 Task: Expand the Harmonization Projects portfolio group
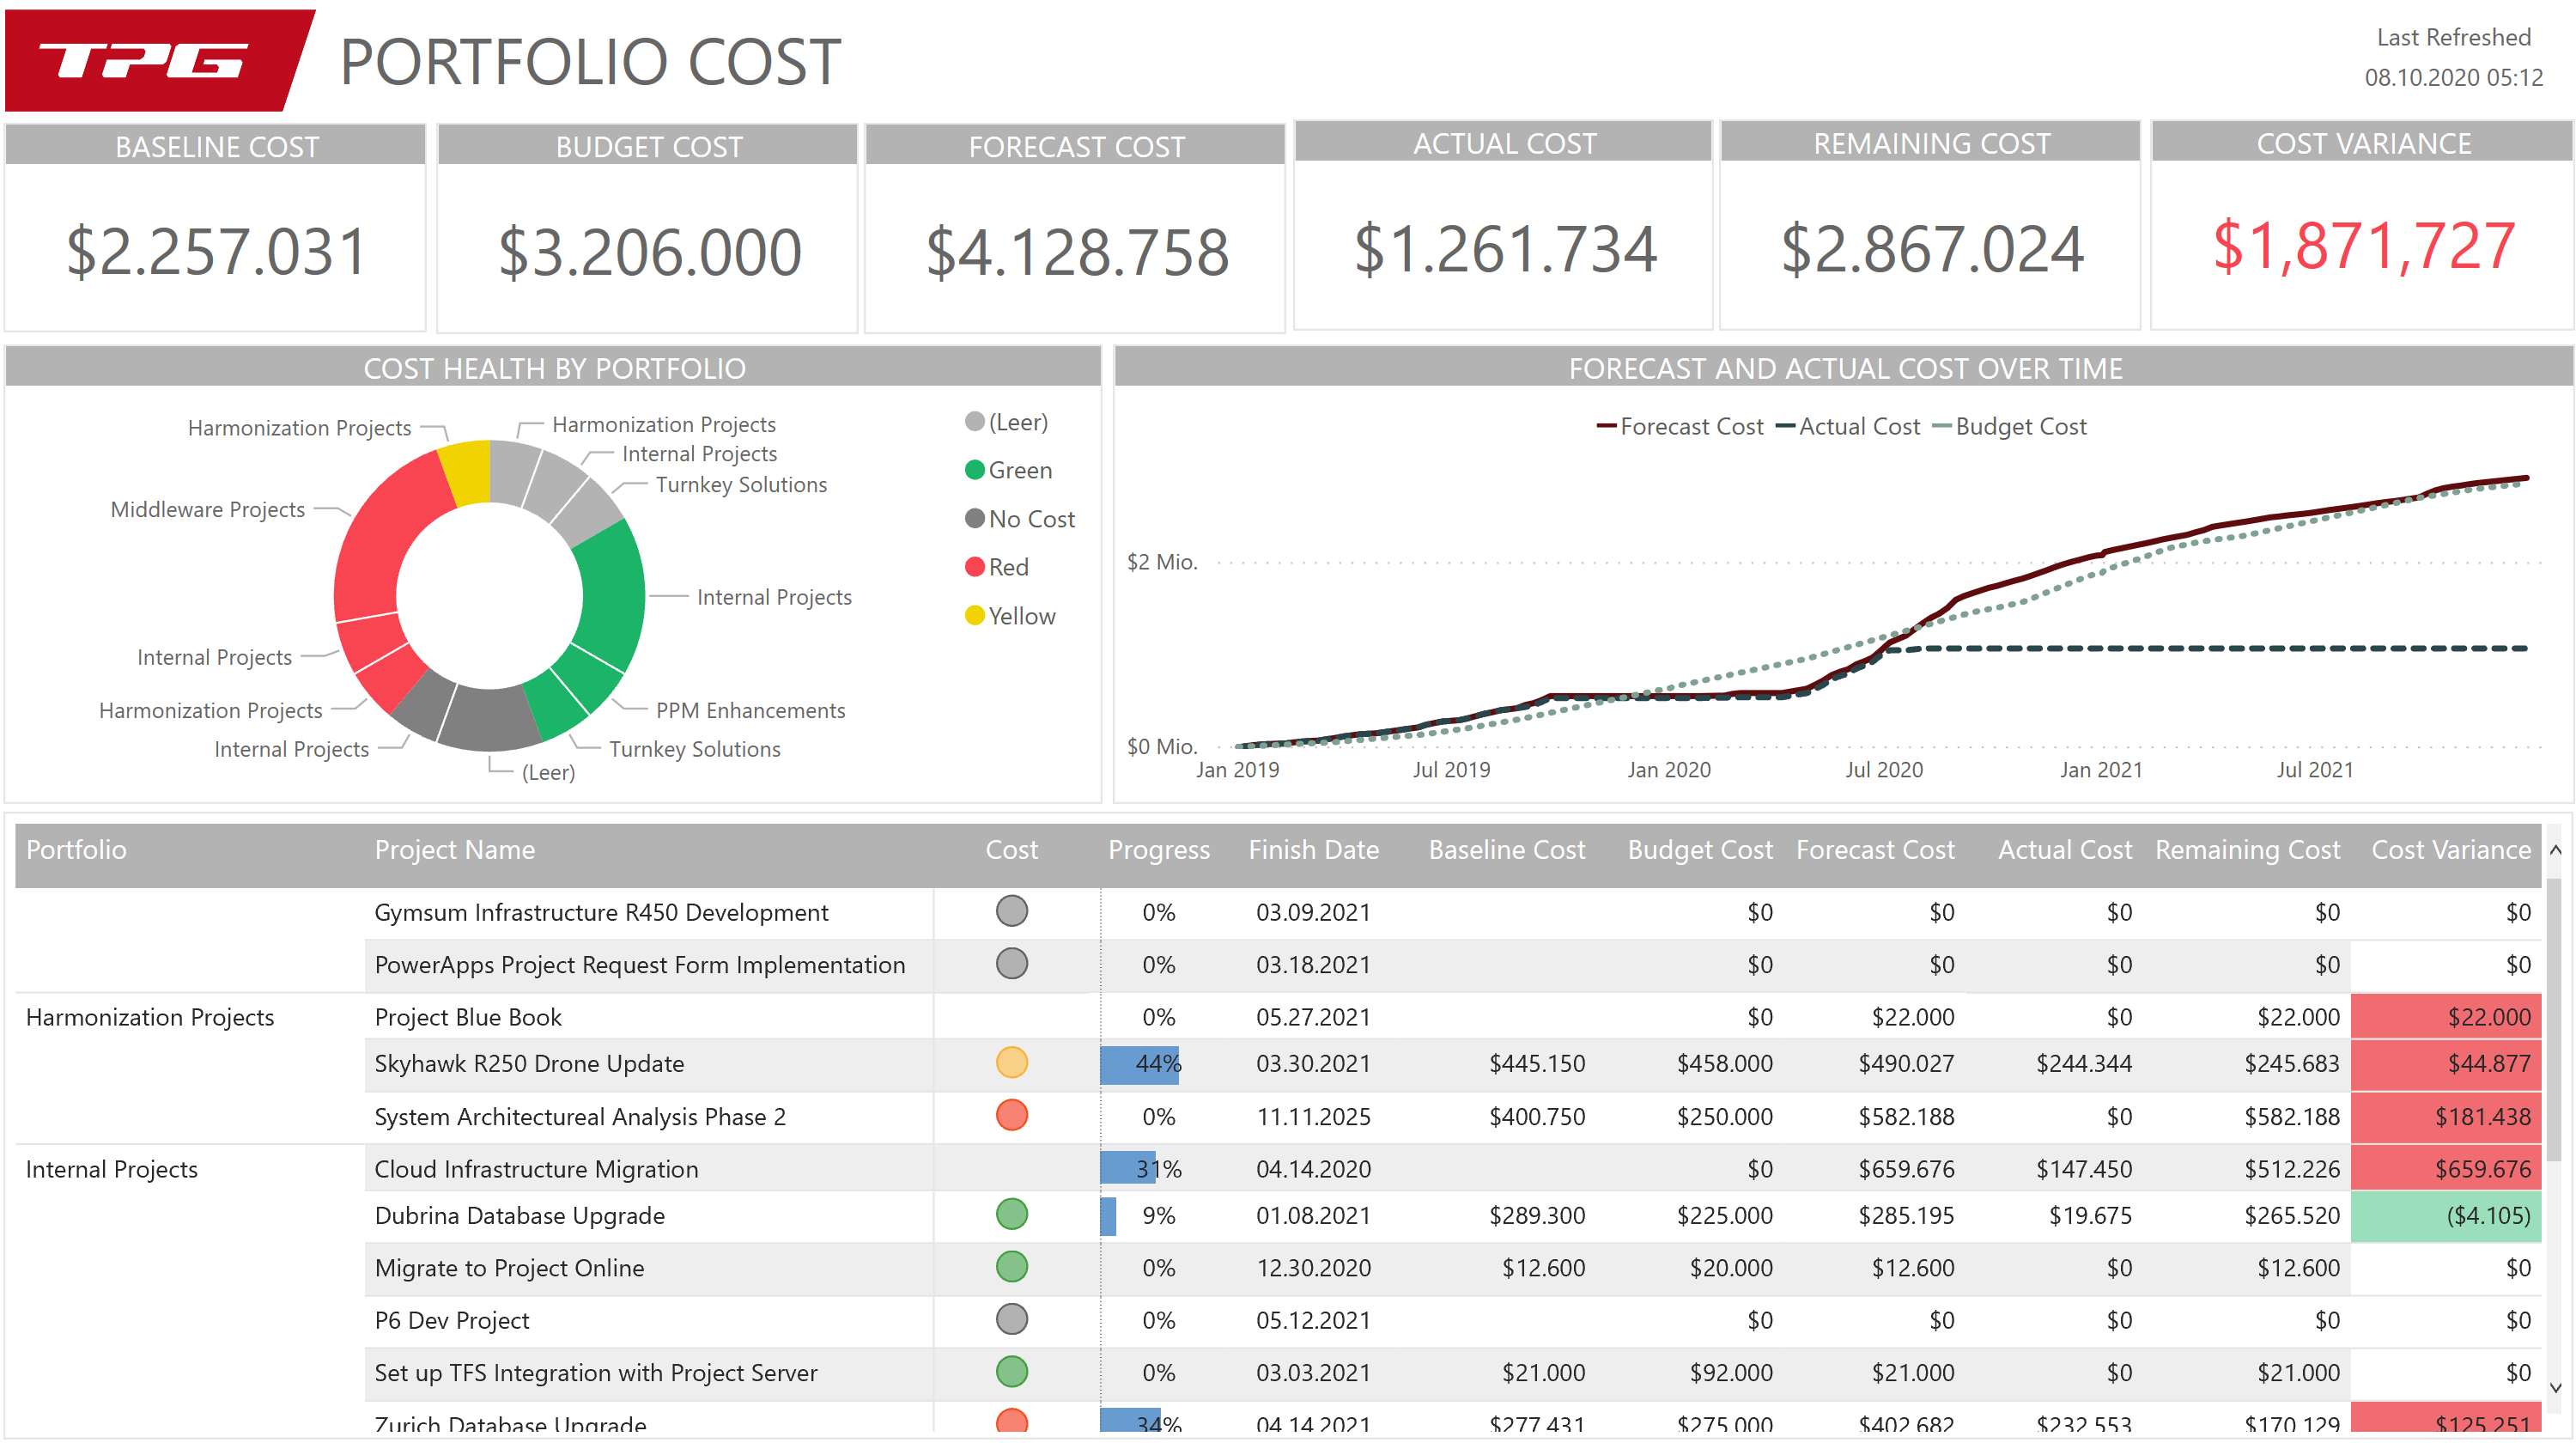click(150, 1017)
